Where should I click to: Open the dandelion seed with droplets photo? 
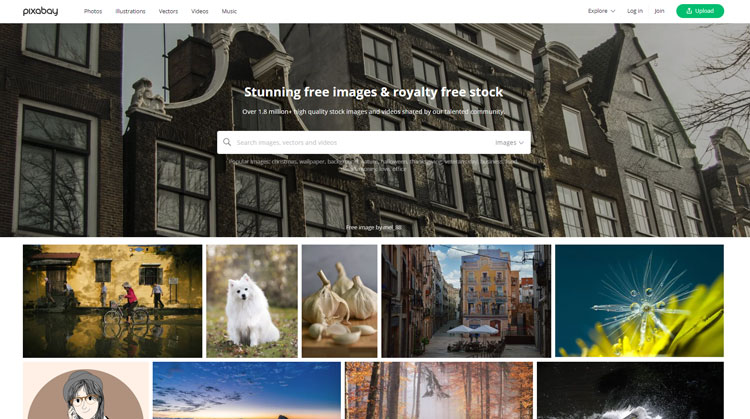pos(639,301)
